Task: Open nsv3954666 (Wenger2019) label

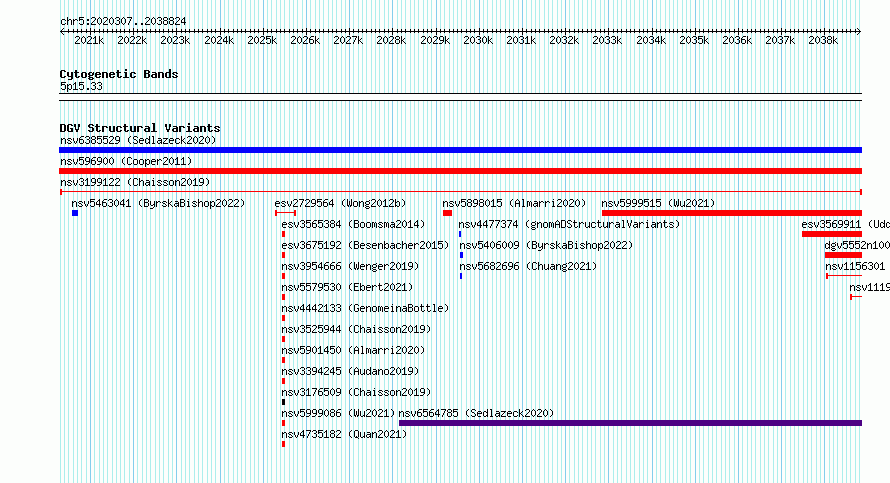Action: (350, 266)
